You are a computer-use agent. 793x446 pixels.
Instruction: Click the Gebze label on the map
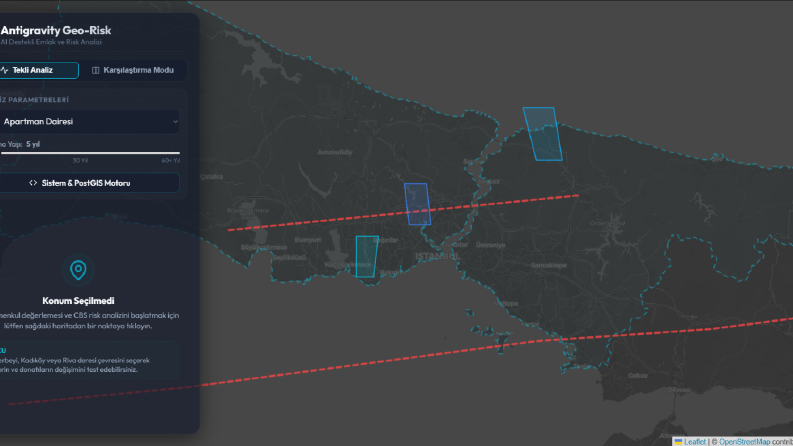(637, 375)
